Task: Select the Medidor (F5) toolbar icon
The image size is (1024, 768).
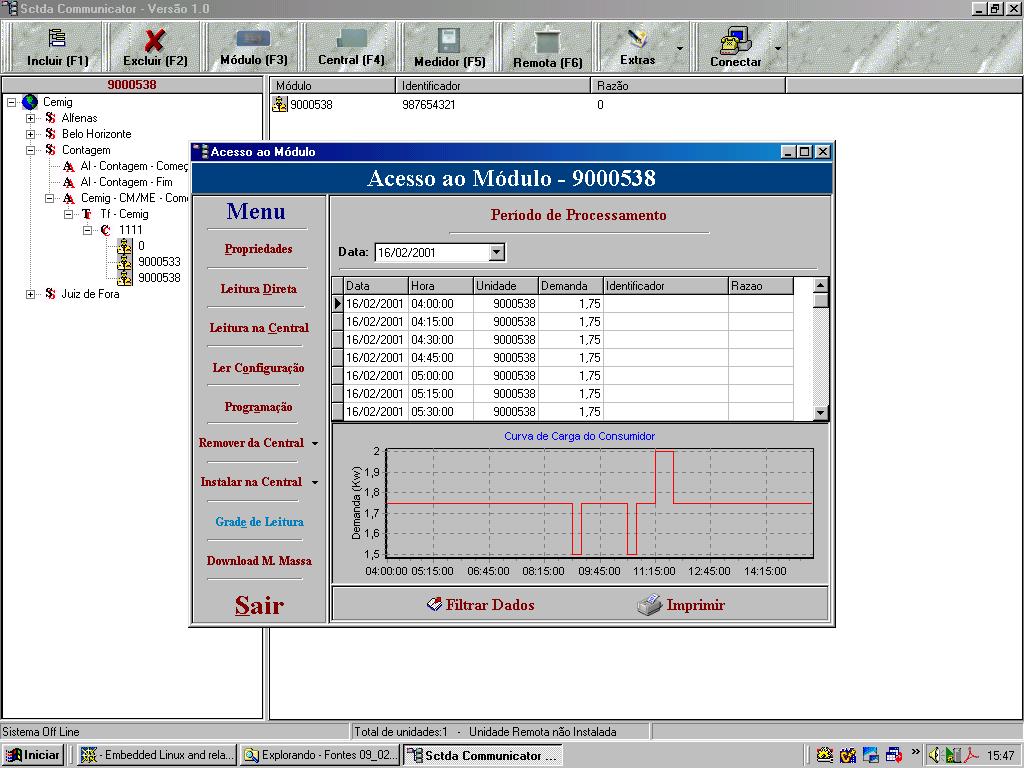Action: (x=449, y=40)
